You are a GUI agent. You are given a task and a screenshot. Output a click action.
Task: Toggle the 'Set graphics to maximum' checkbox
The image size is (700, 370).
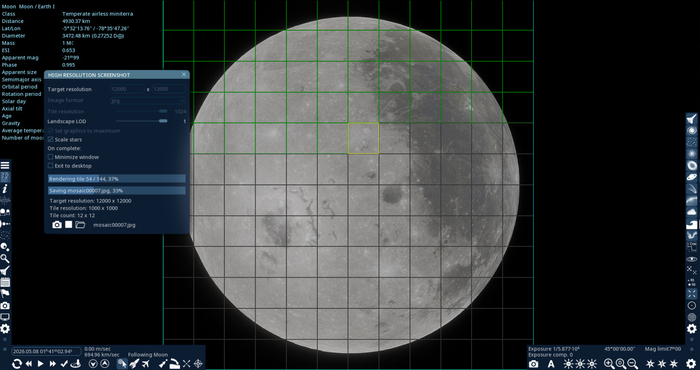point(50,131)
